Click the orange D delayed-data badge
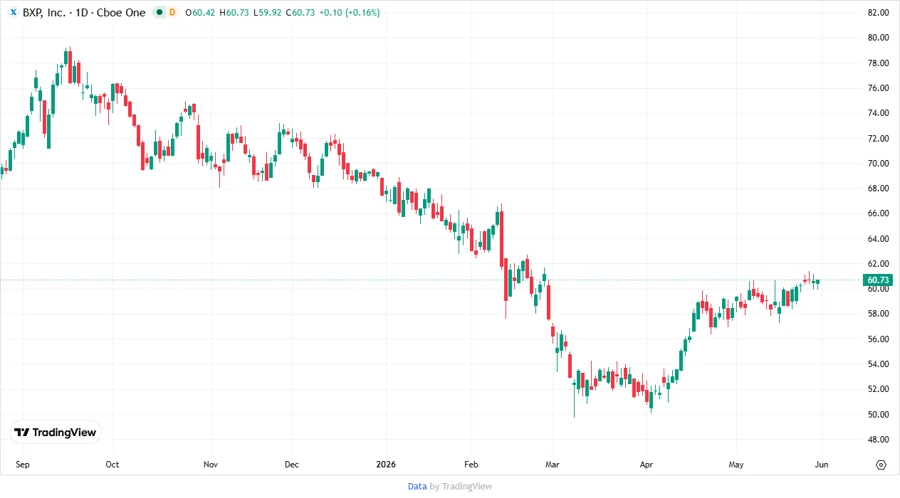Image resolution: width=900 pixels, height=498 pixels. click(x=172, y=12)
